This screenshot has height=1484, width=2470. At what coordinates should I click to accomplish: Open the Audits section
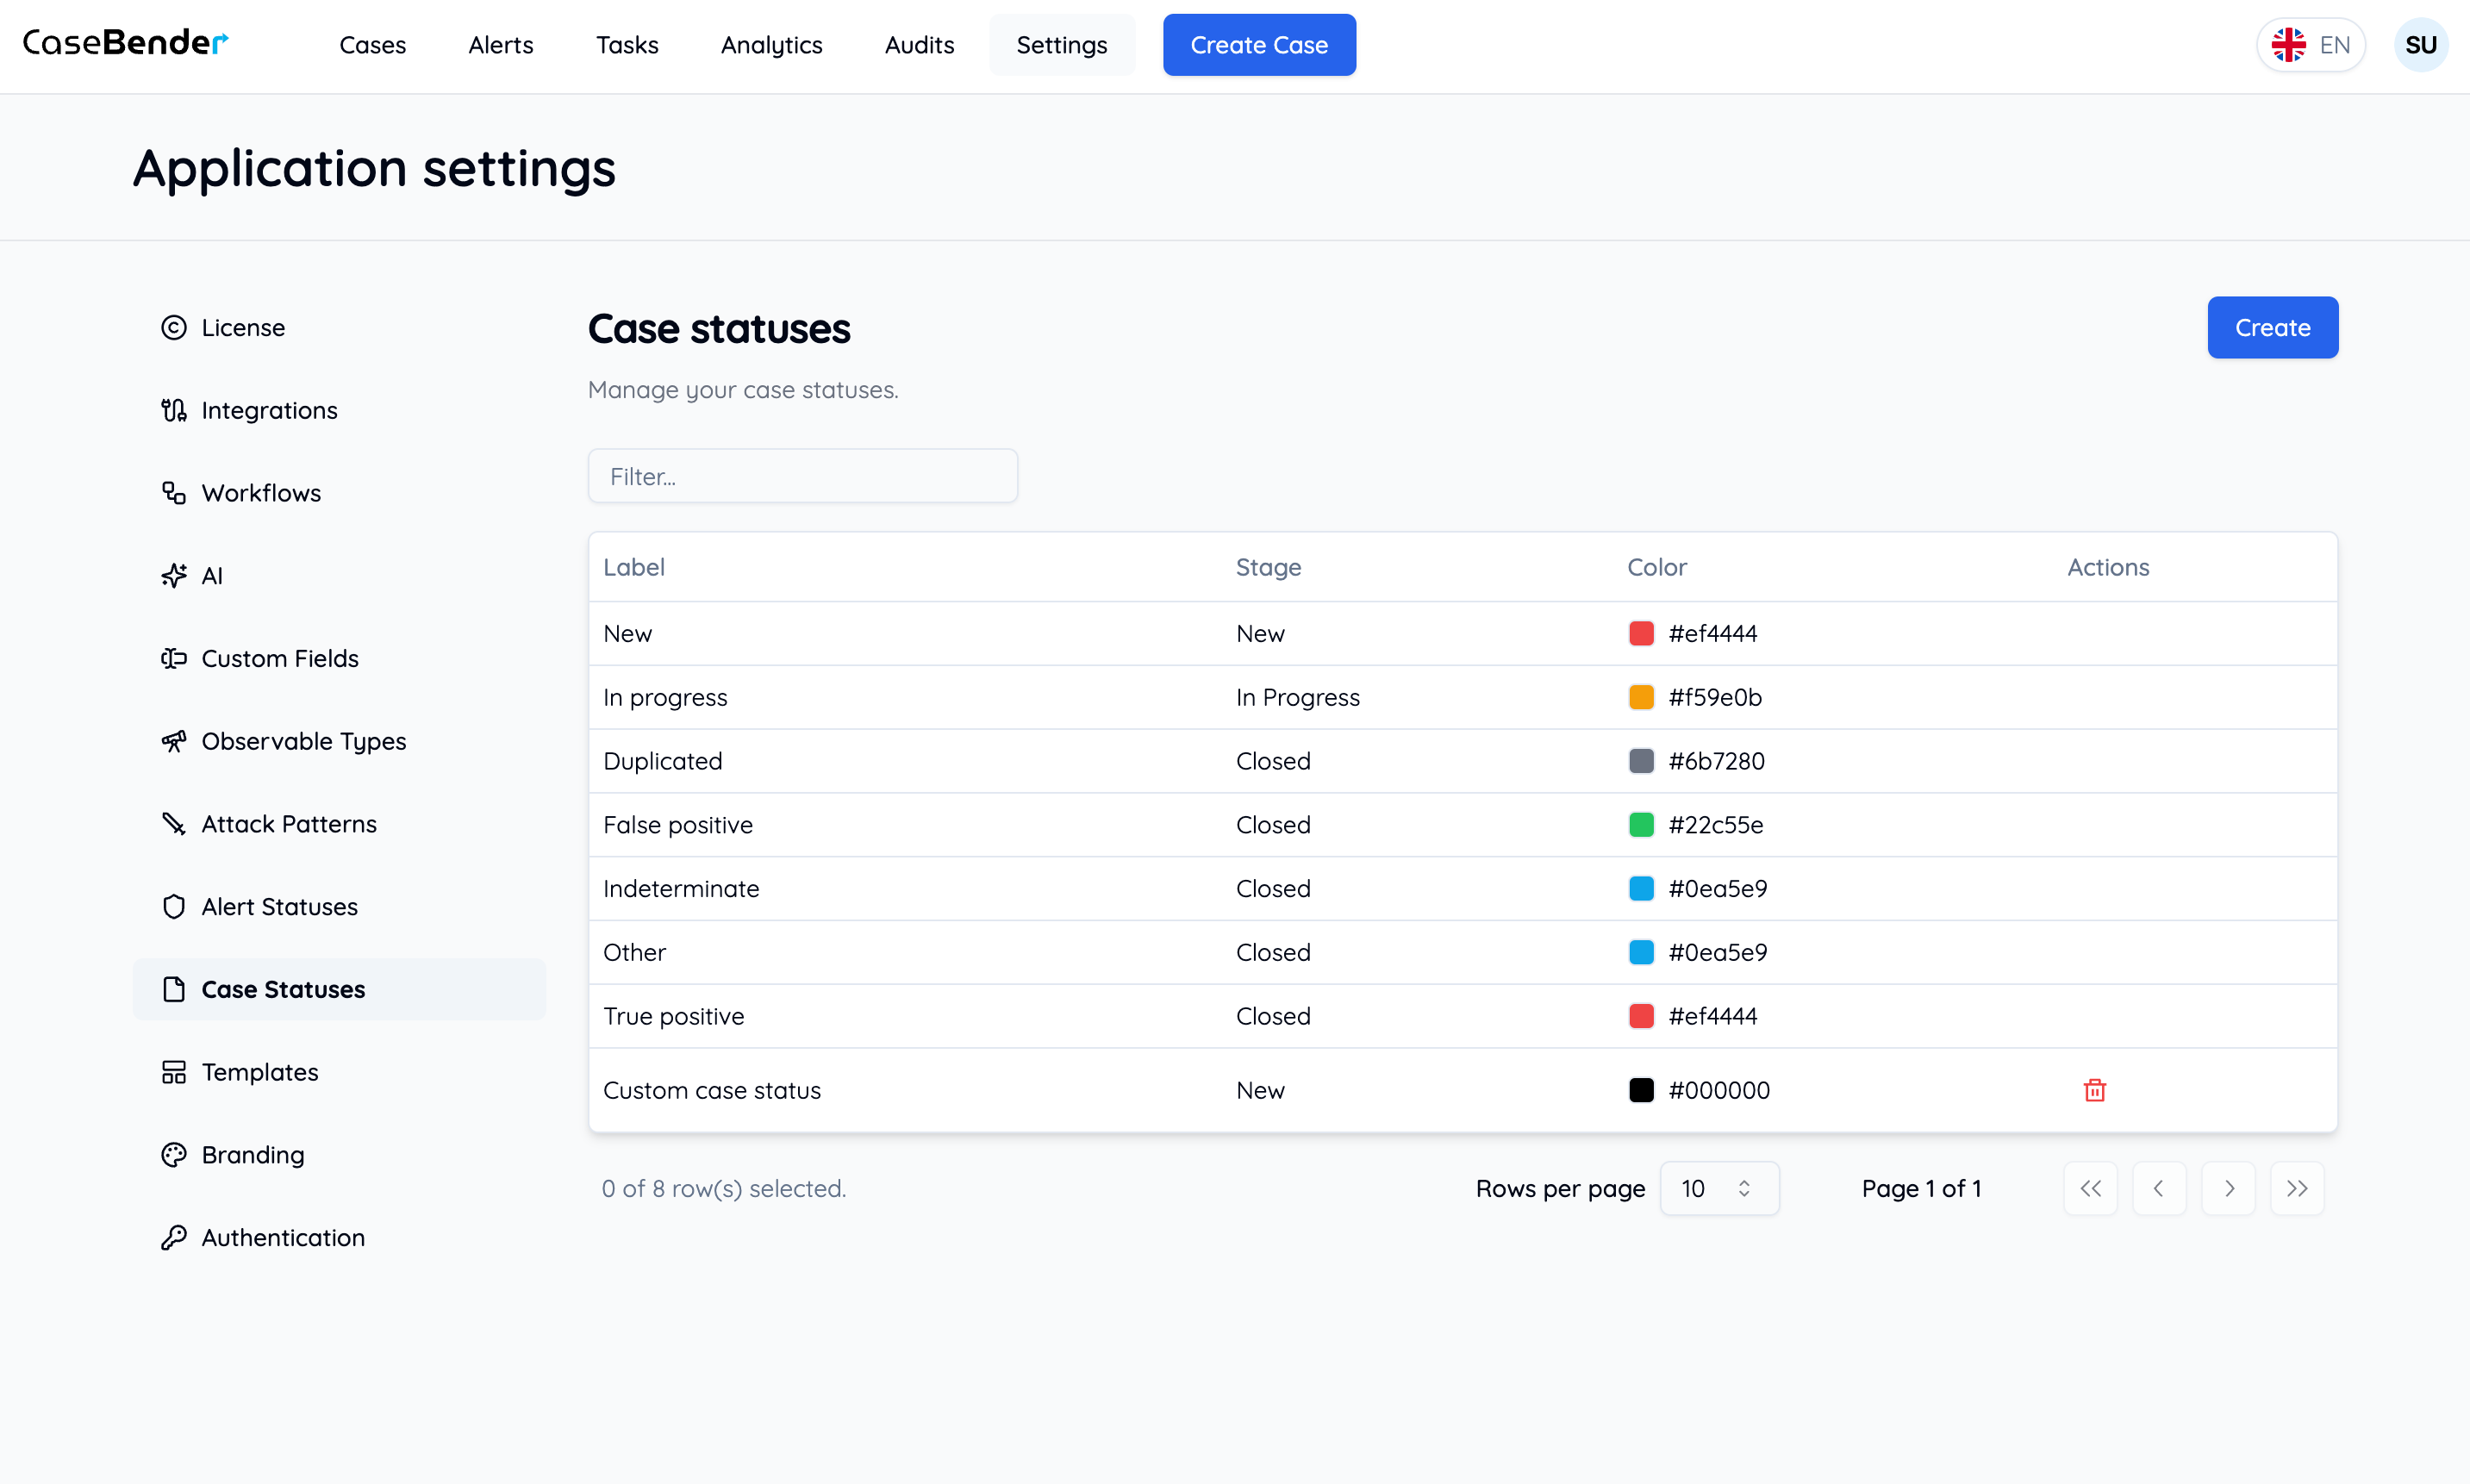click(x=918, y=45)
